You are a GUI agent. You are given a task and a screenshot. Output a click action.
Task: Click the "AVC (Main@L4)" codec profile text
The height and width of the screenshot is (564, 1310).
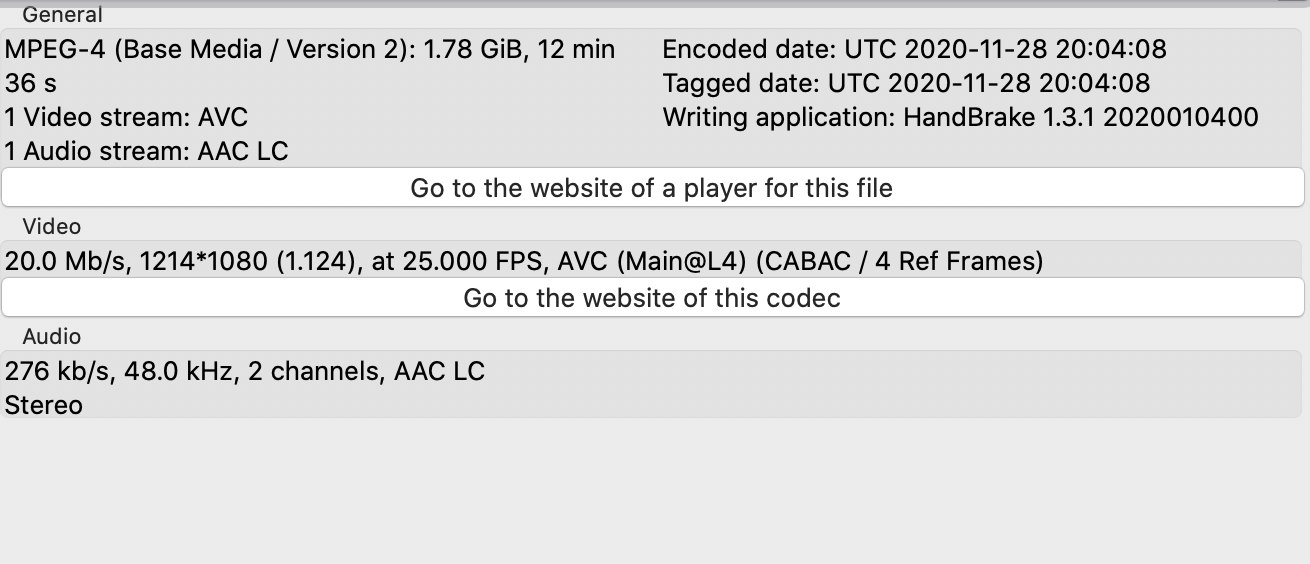tap(651, 261)
